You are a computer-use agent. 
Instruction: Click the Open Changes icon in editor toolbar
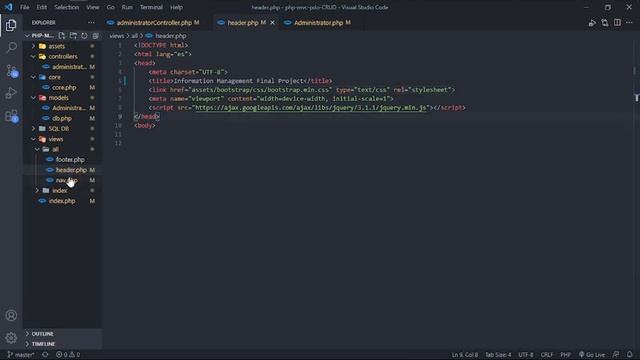click(604, 23)
